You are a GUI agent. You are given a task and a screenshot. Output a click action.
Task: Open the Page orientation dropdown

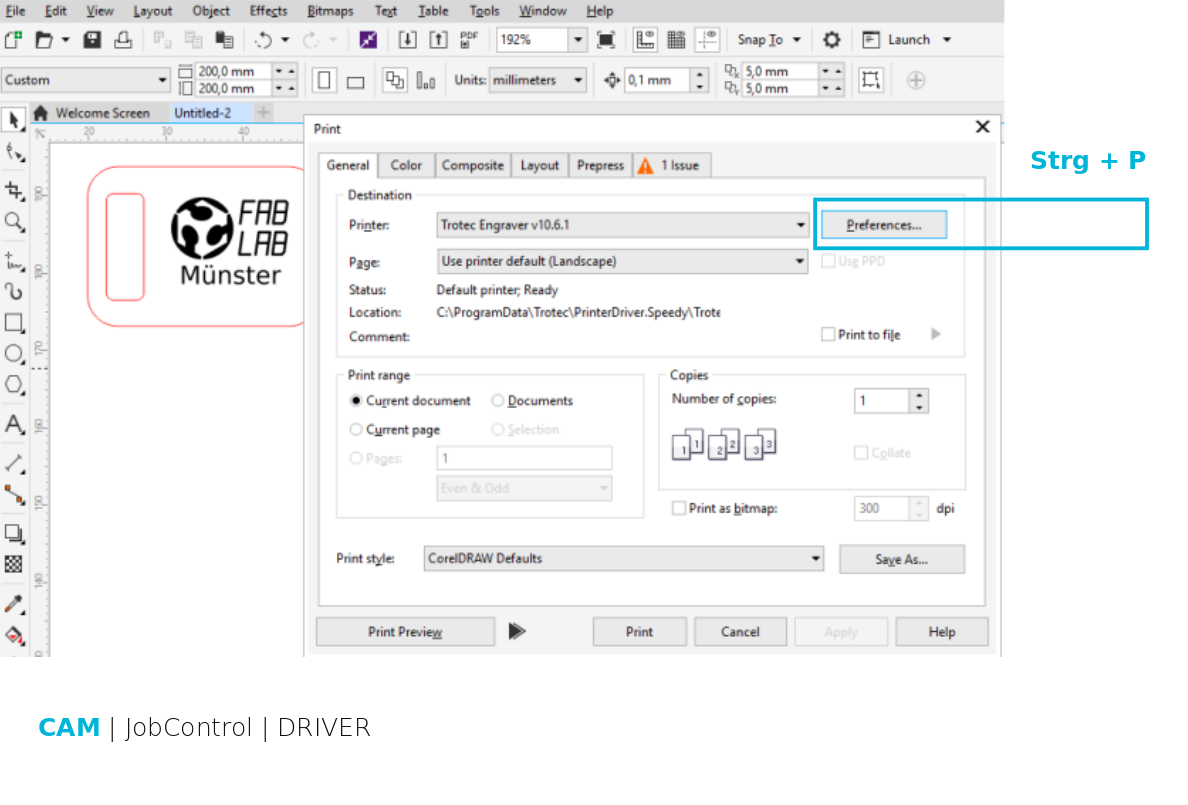coord(623,262)
